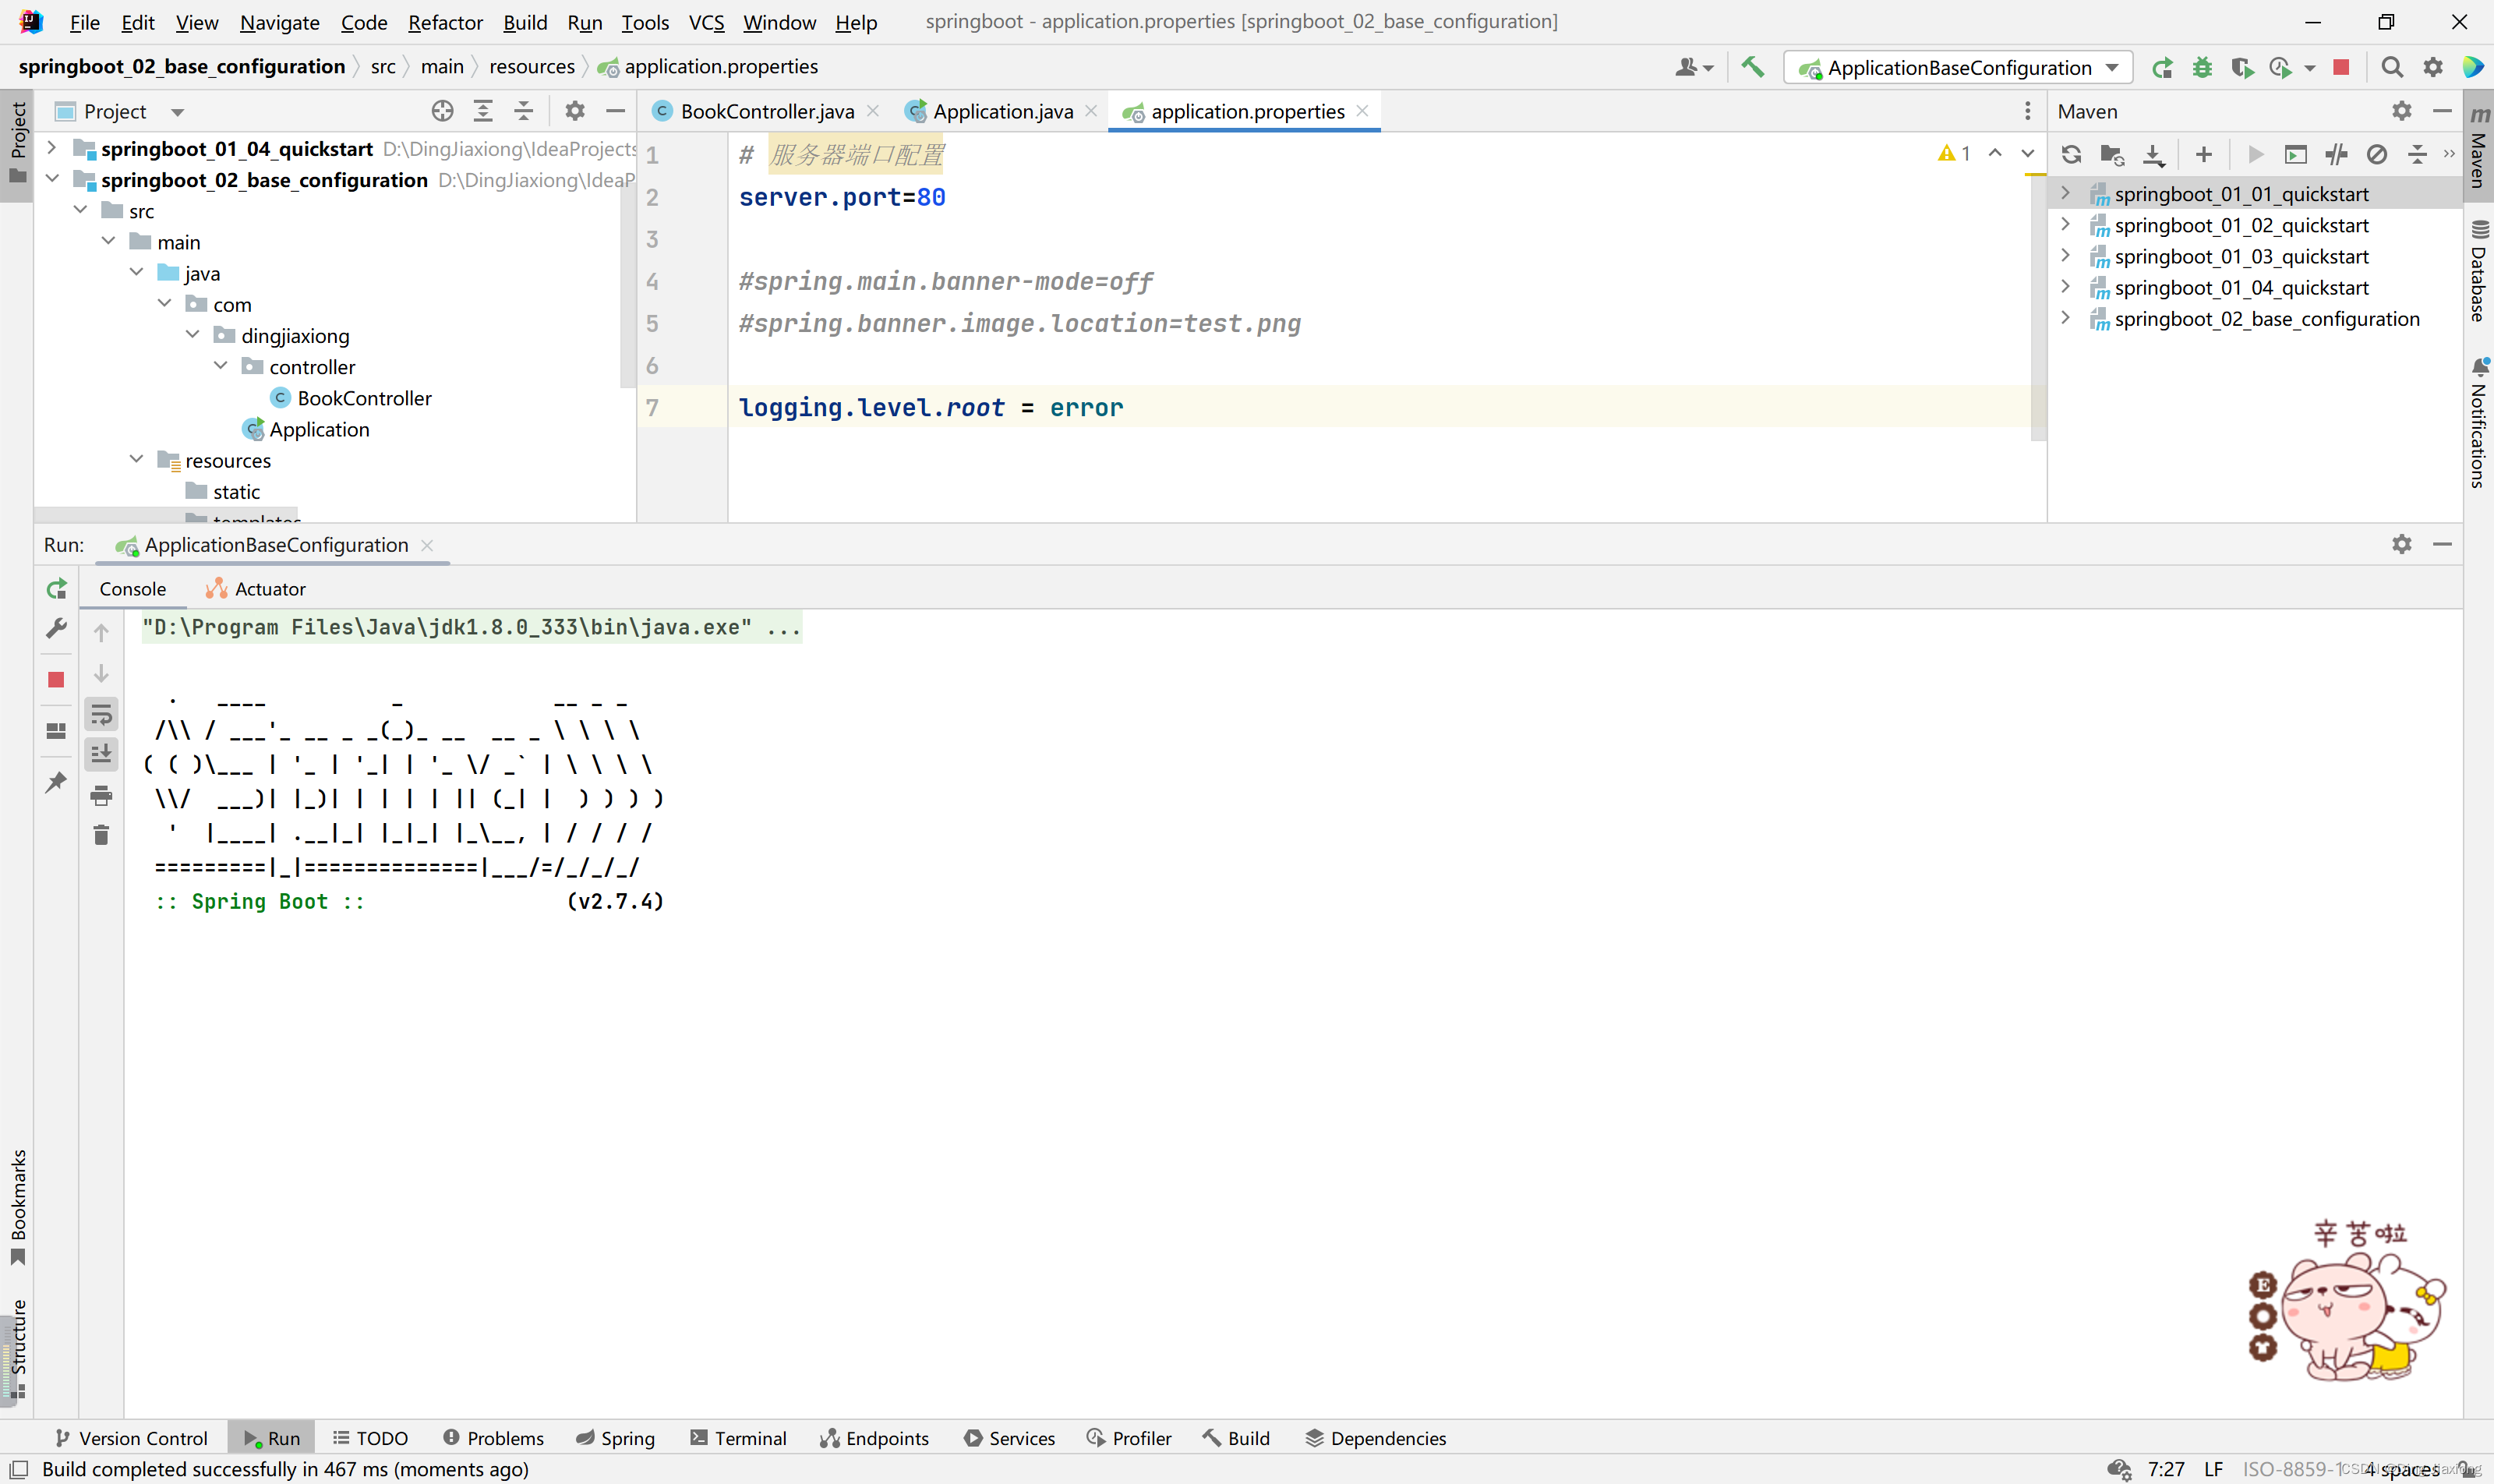2494x1484 pixels.
Task: Toggle the Database tool window sidebar button
Action: 2478,270
